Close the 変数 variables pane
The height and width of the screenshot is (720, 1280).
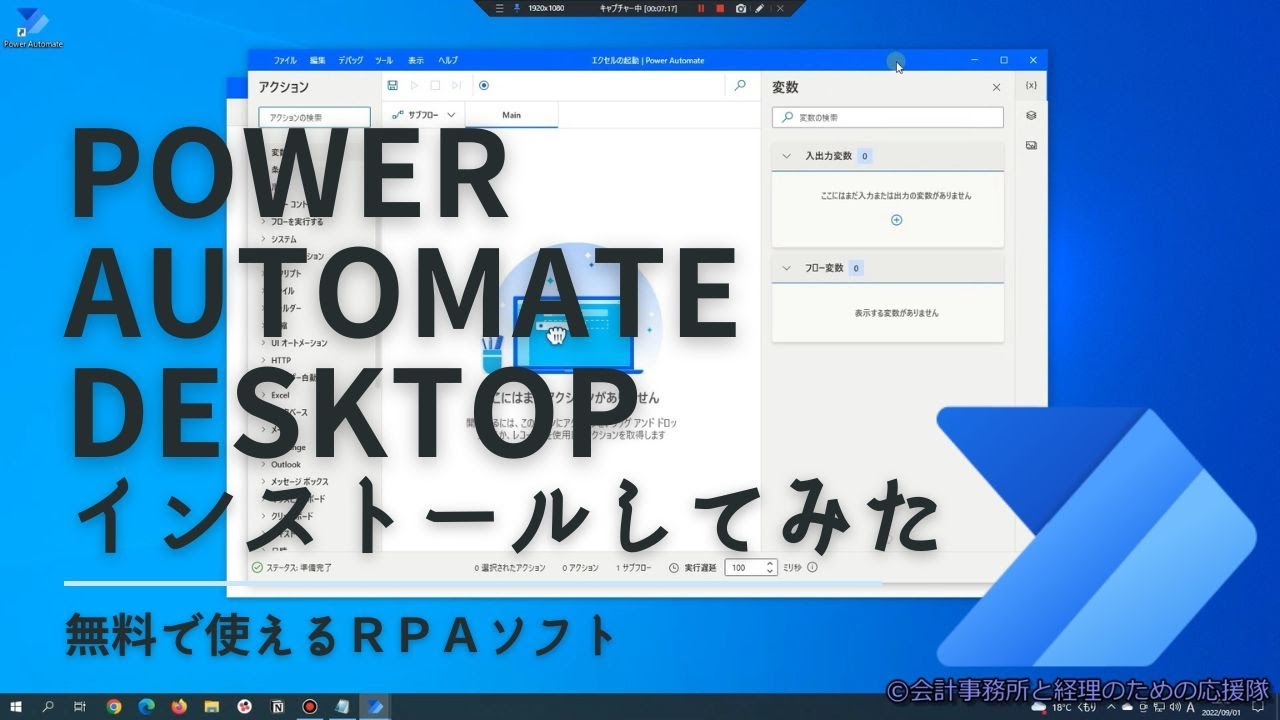(x=996, y=88)
